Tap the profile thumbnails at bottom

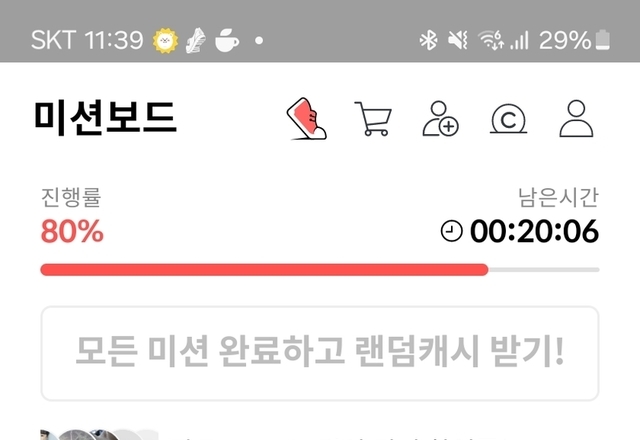pyautogui.click(x=99, y=434)
